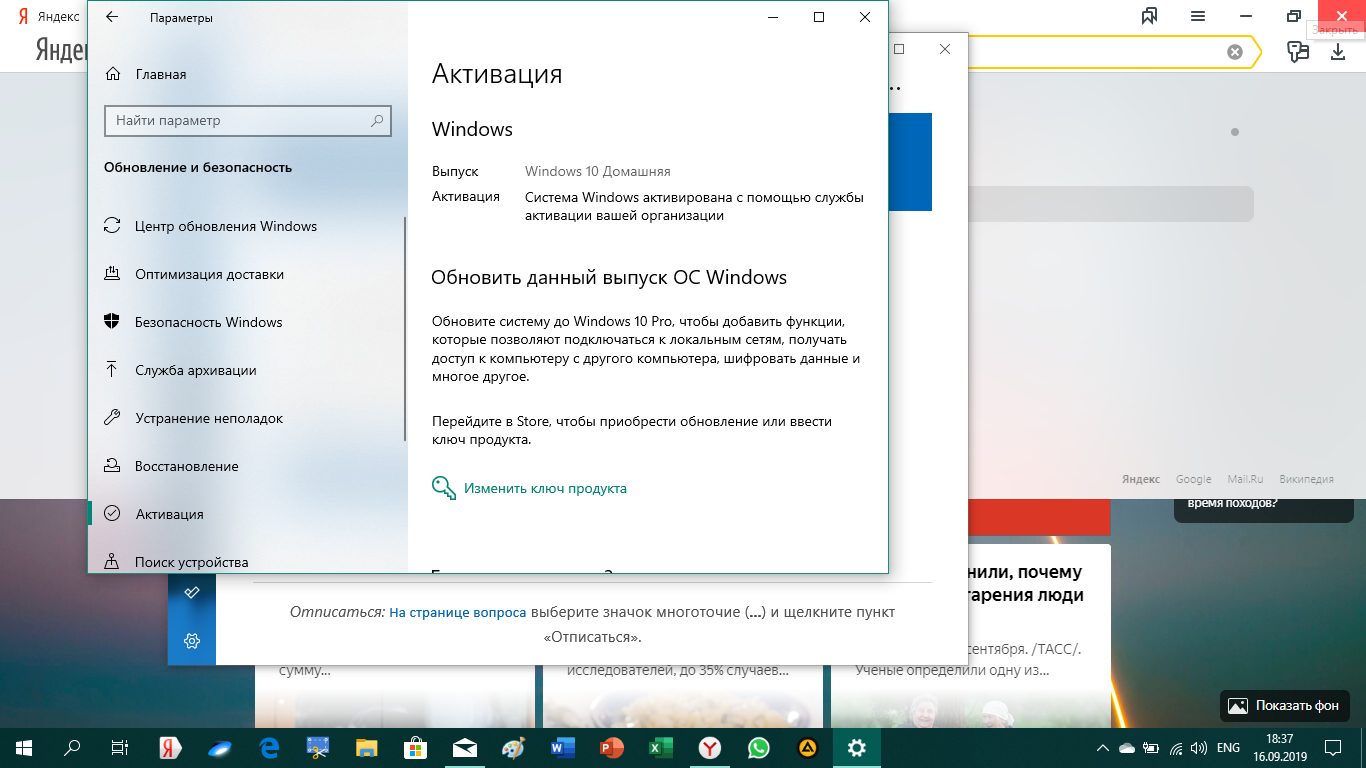Image resolution: width=1366 pixels, height=768 pixels.
Task: Open Устранение неполадок section
Action: [247, 418]
